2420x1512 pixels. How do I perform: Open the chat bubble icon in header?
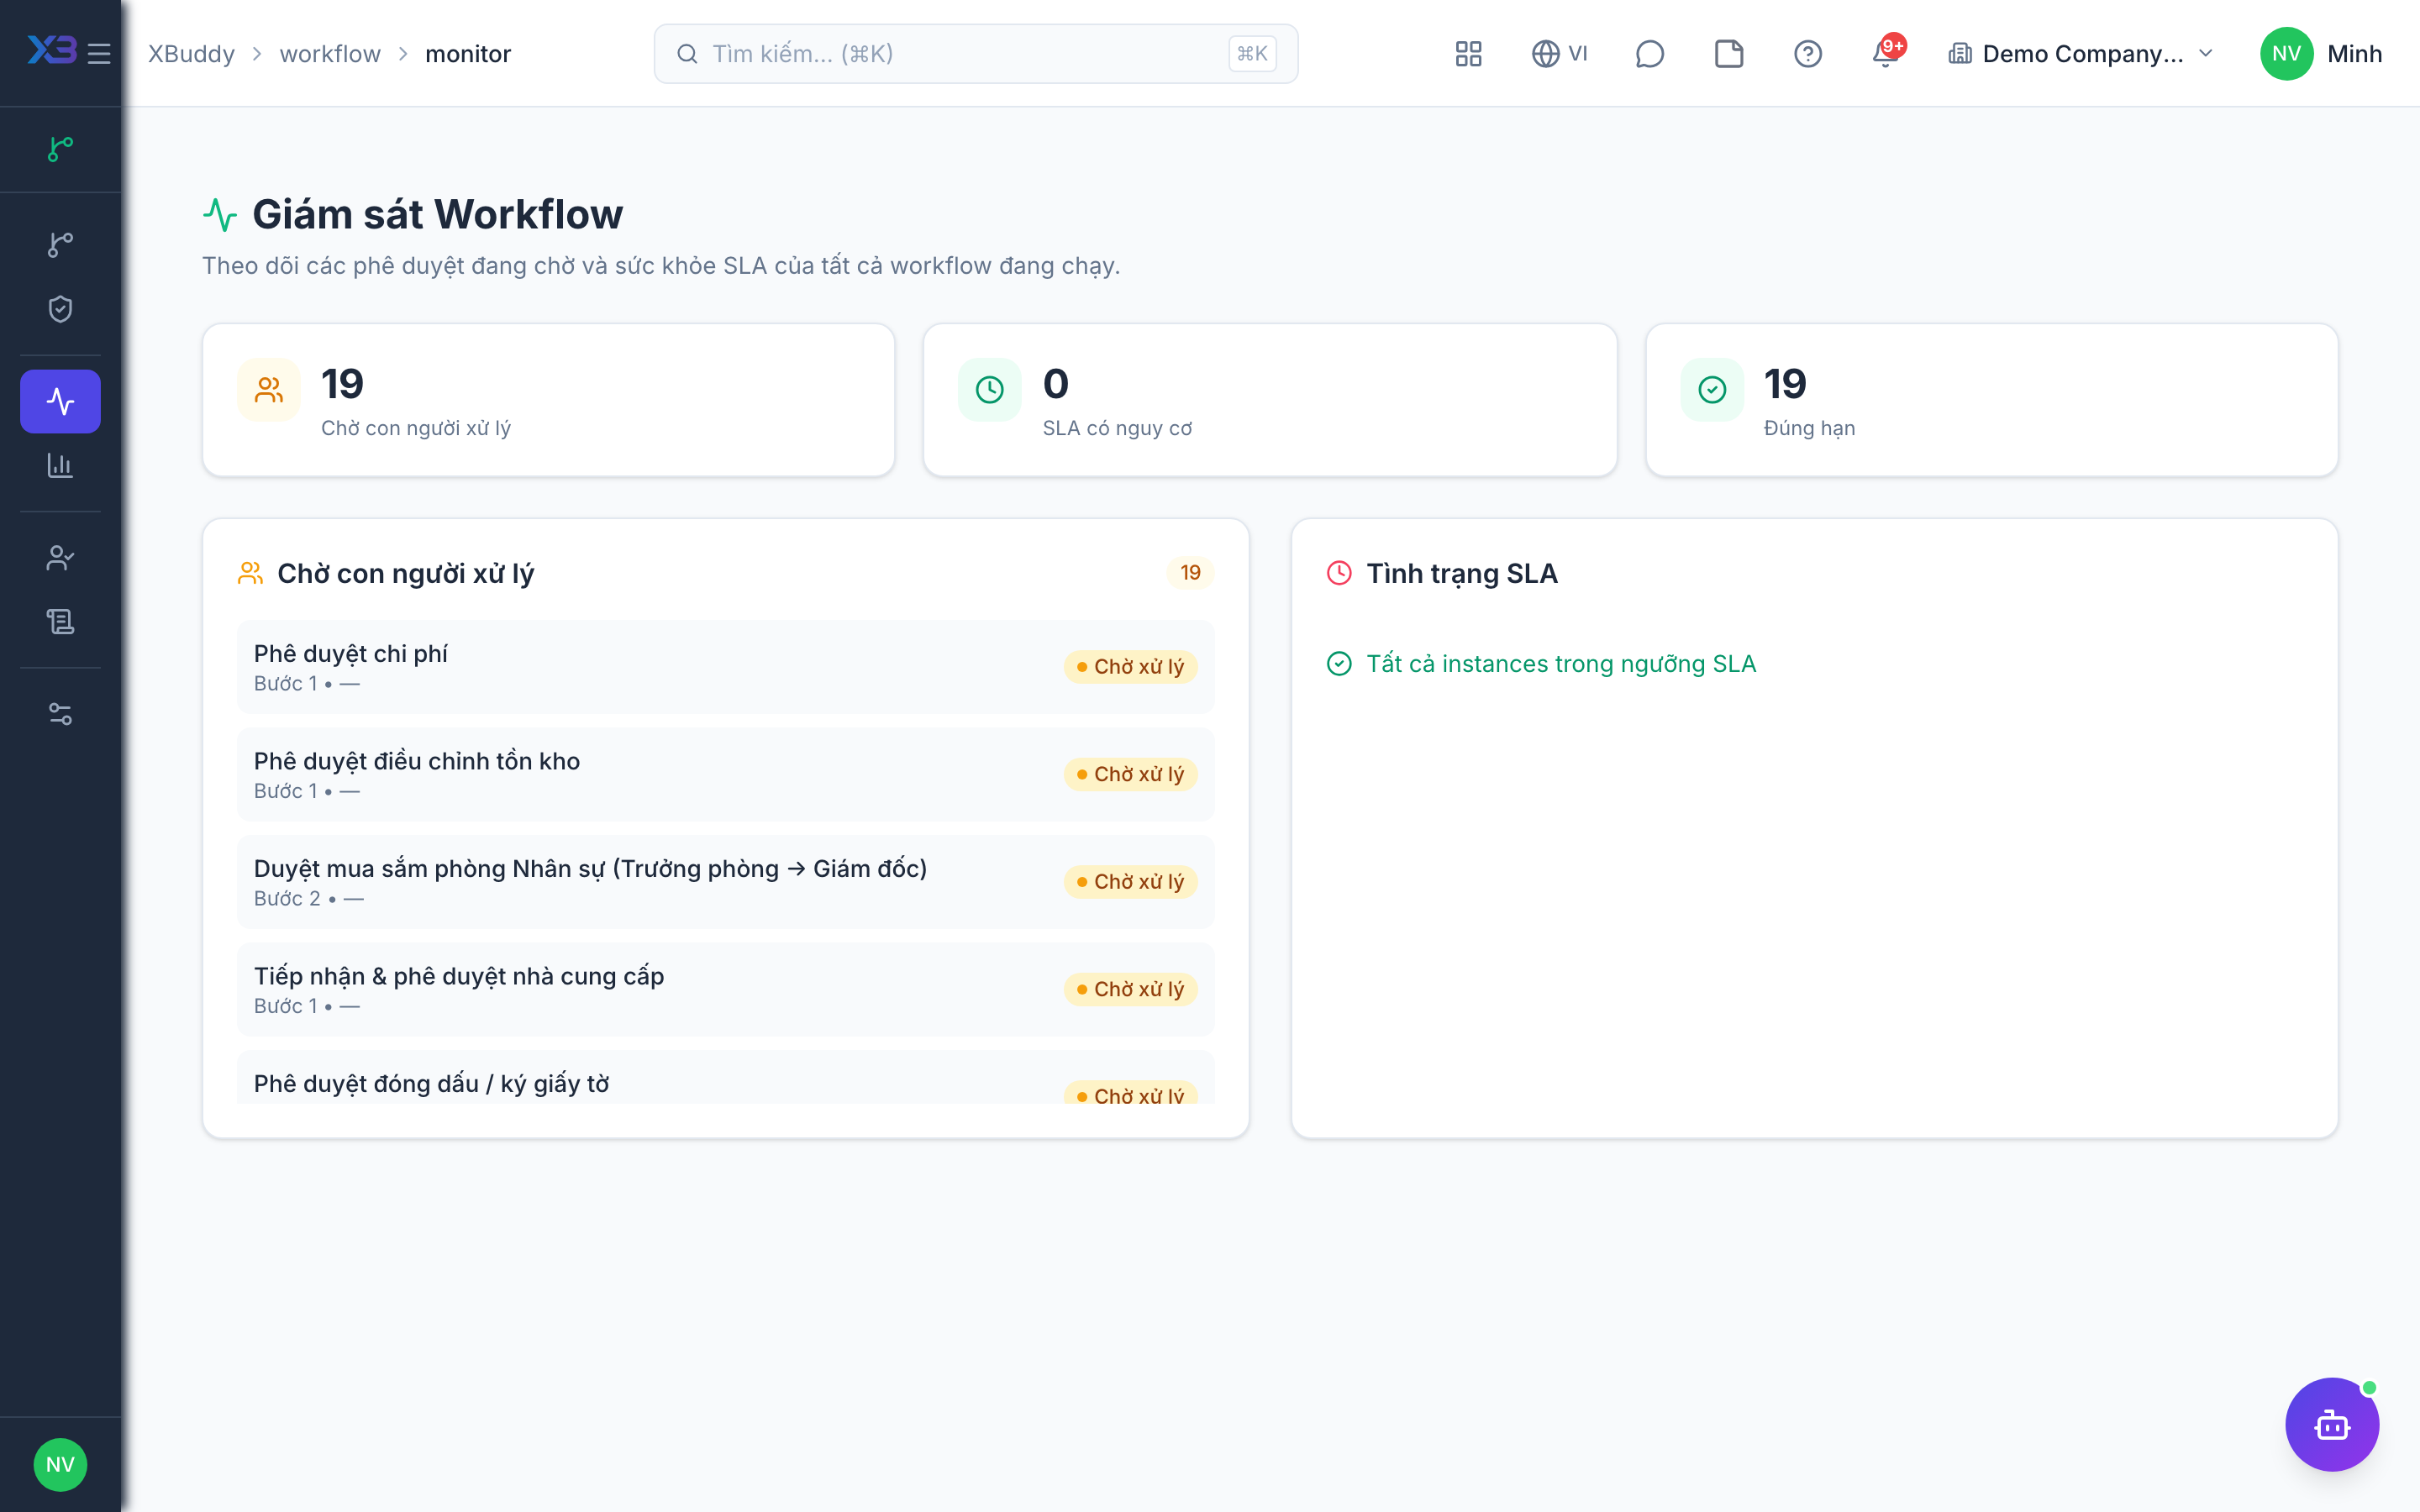1649,53
